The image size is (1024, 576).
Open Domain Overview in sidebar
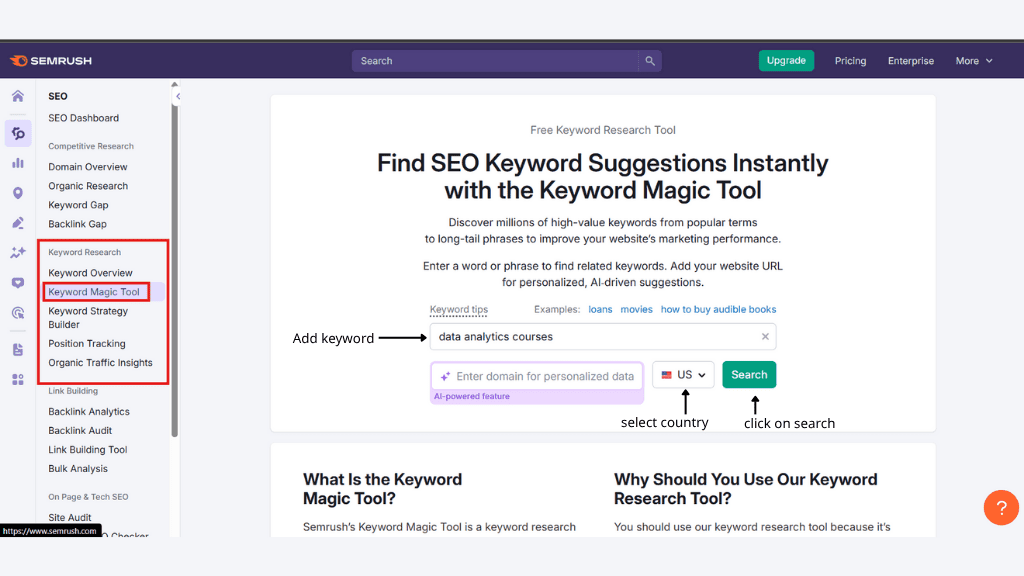(x=88, y=167)
